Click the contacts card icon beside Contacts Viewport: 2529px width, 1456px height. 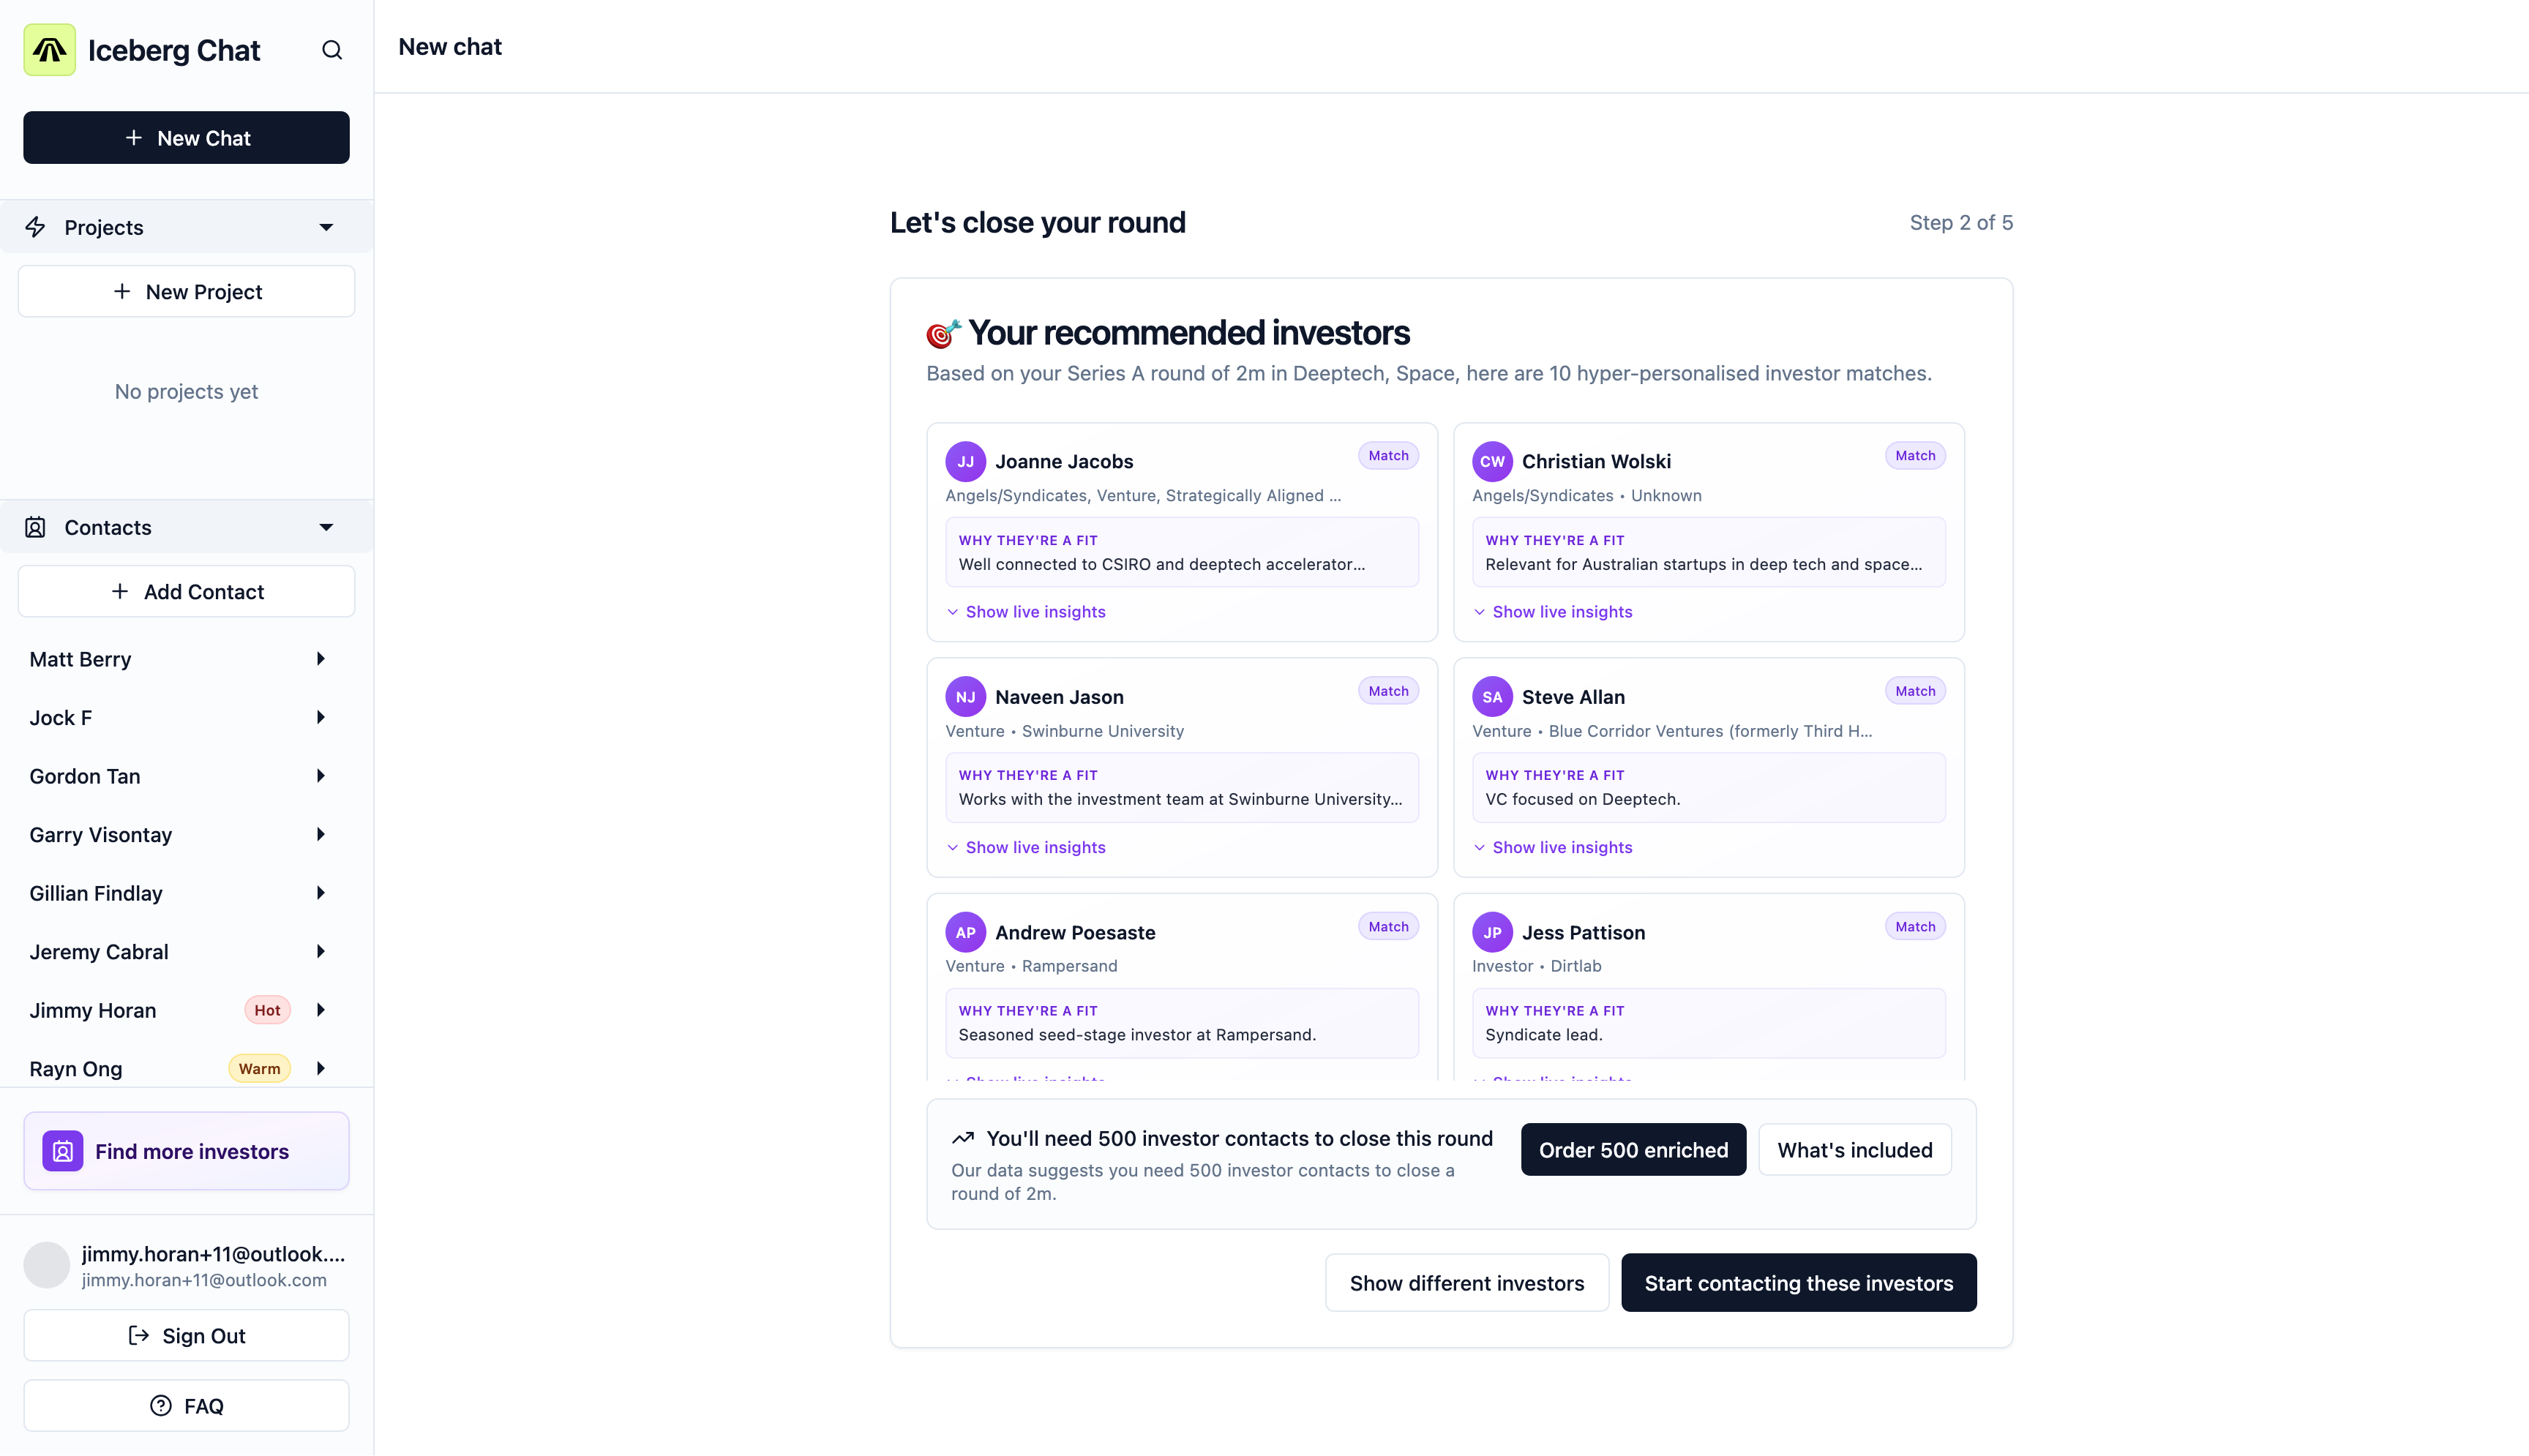36,527
